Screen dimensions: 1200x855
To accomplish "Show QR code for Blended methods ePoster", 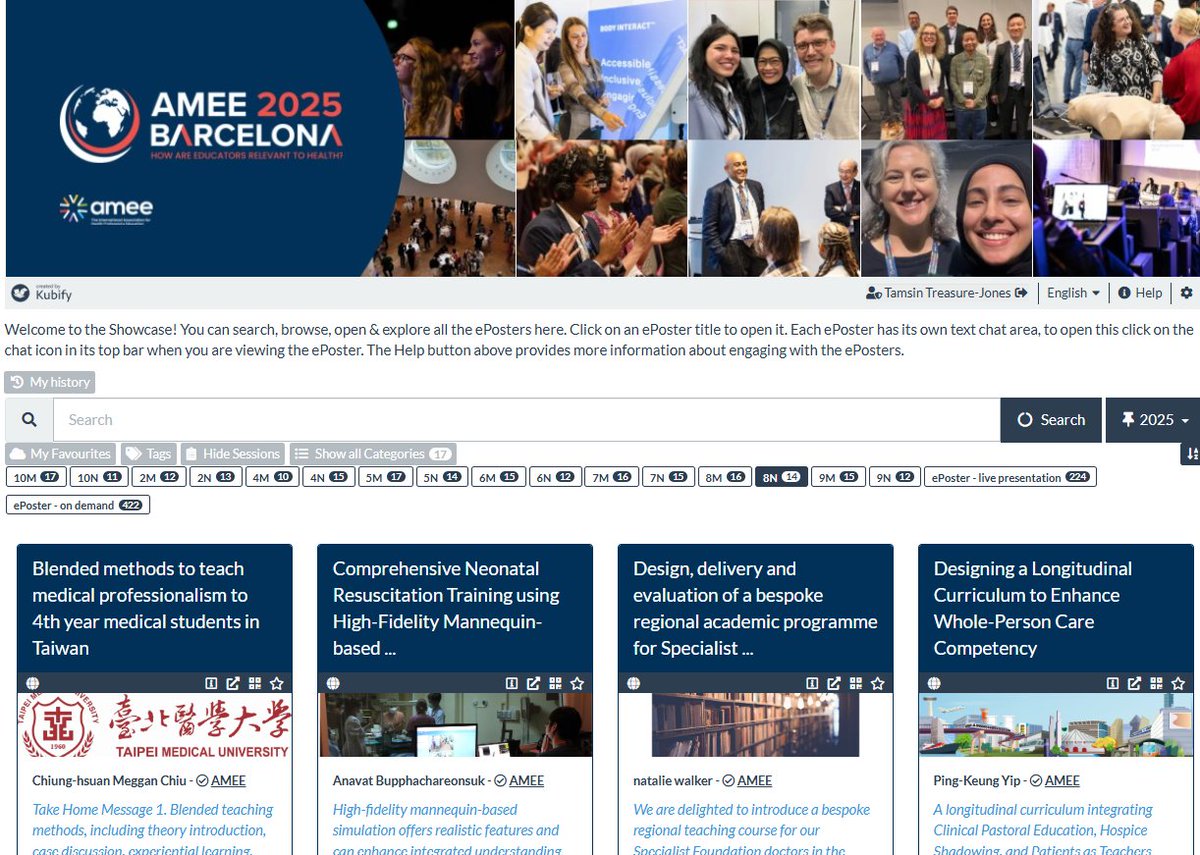I will (255, 683).
